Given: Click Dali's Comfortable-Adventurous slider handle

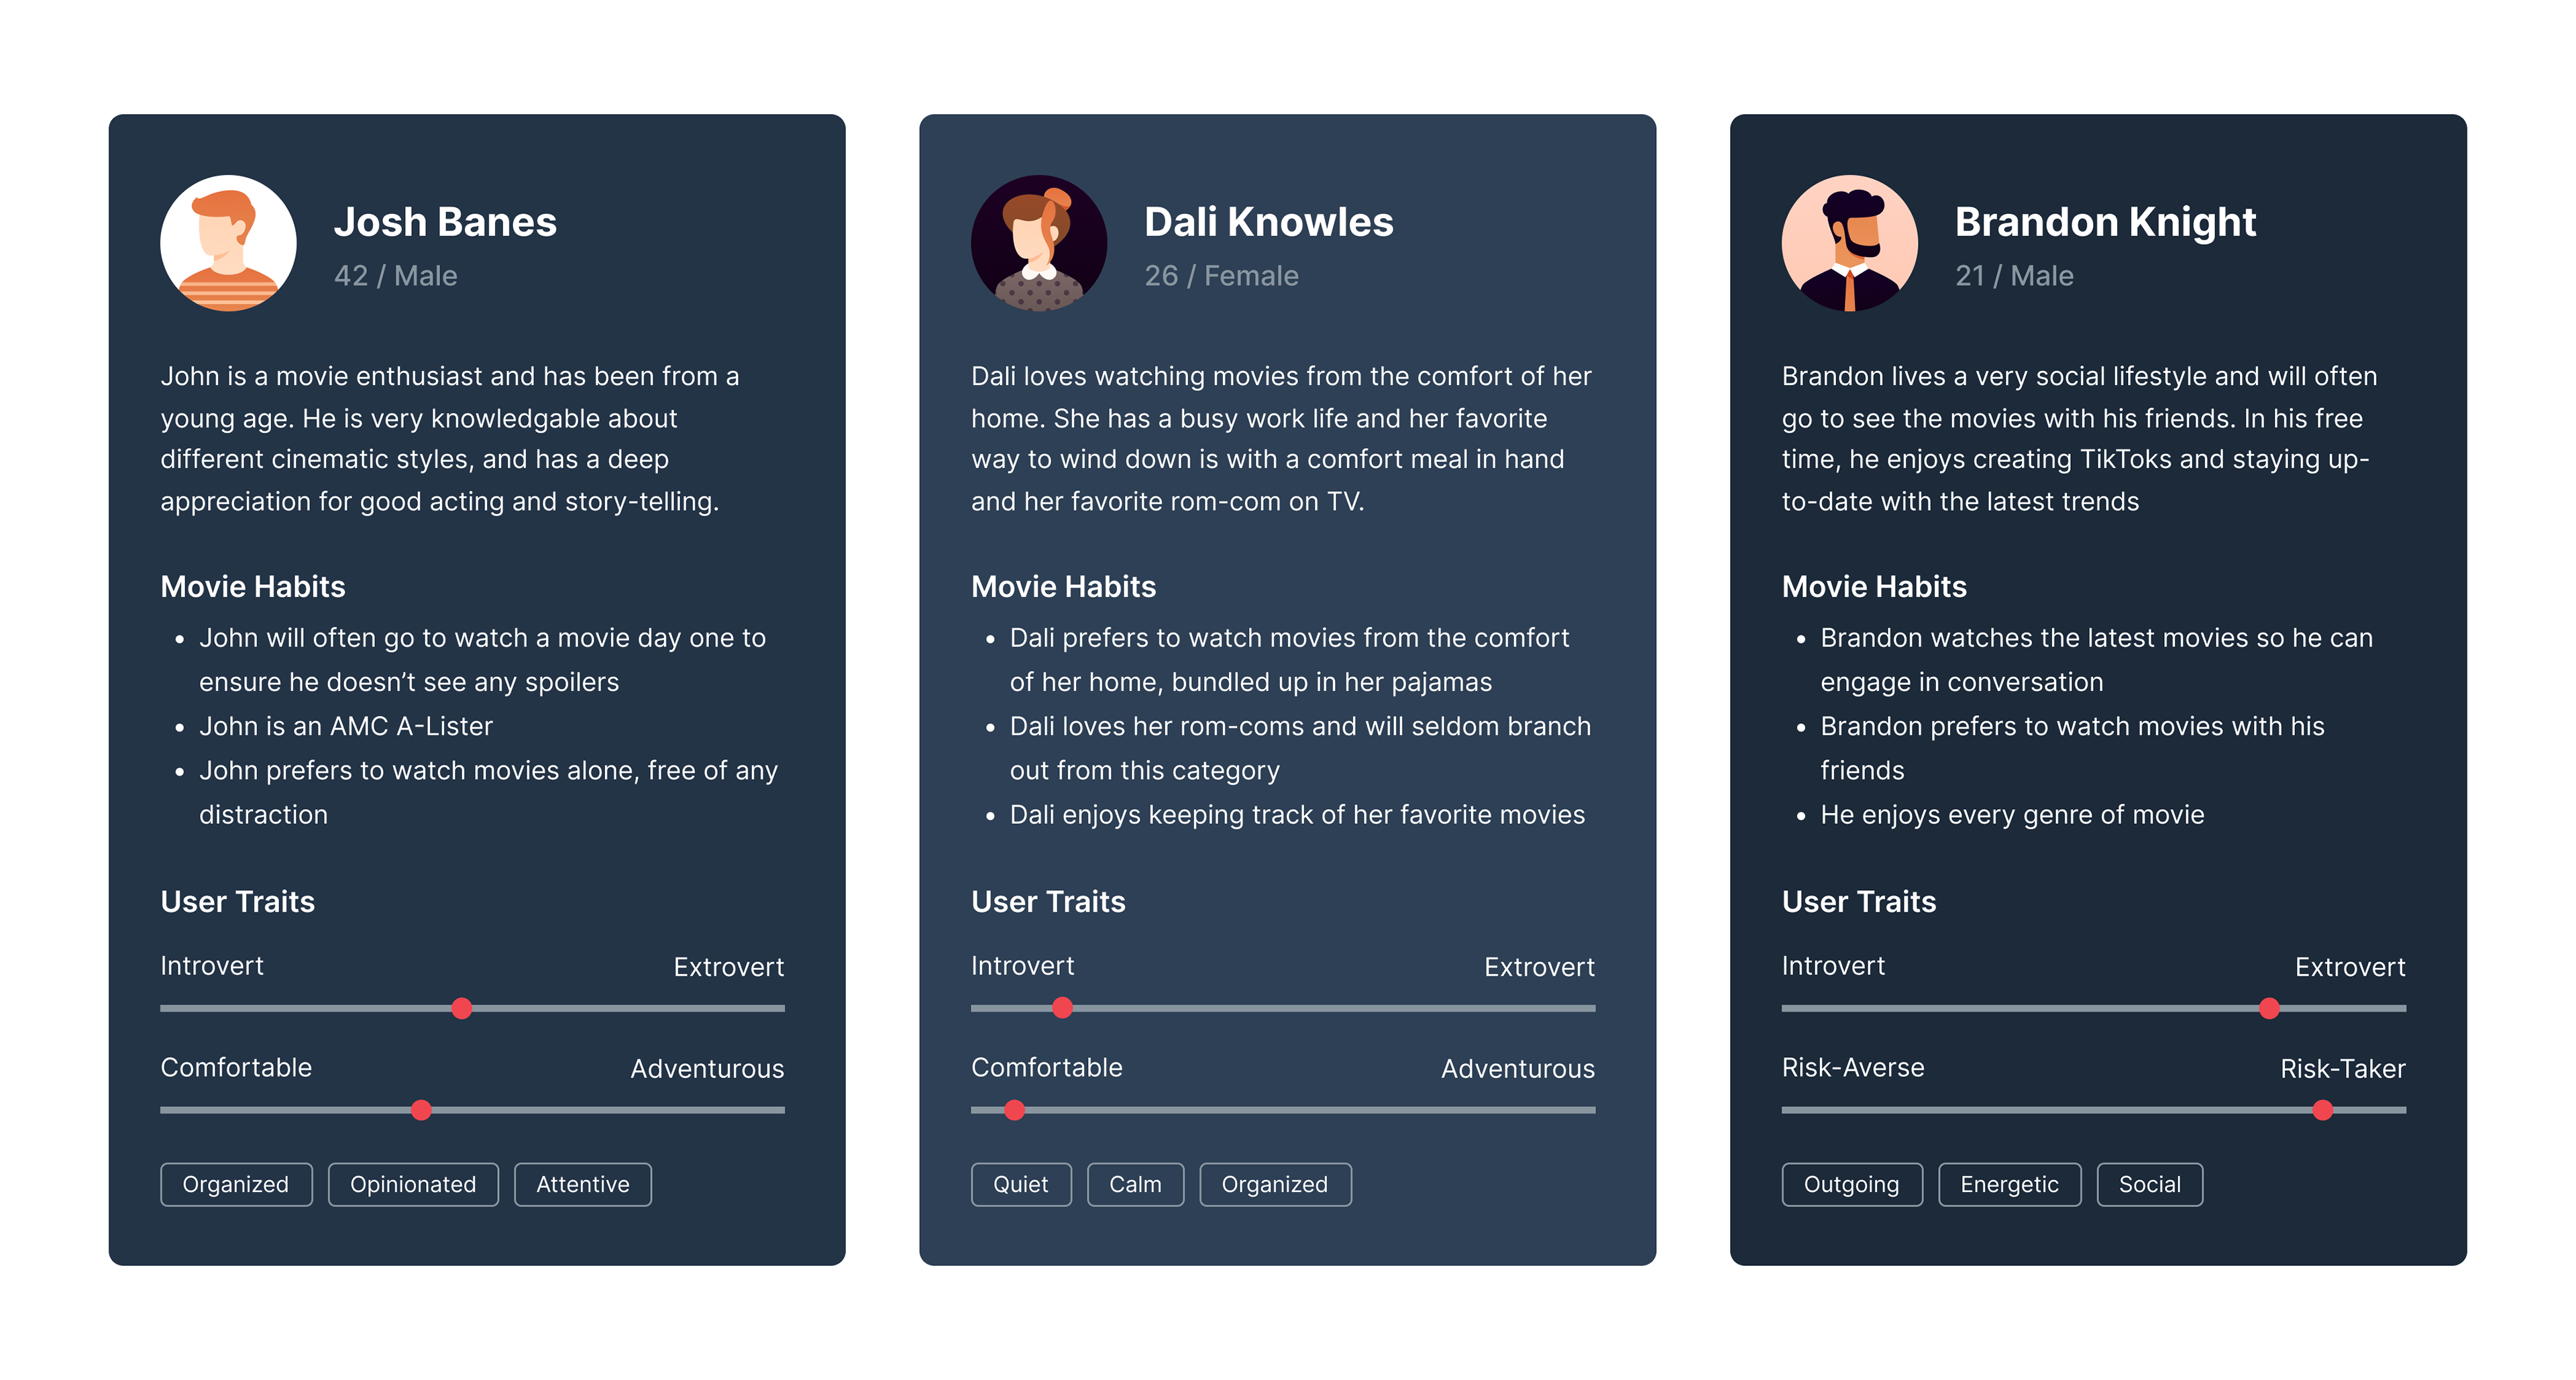Looking at the screenshot, I should coord(1015,1110).
